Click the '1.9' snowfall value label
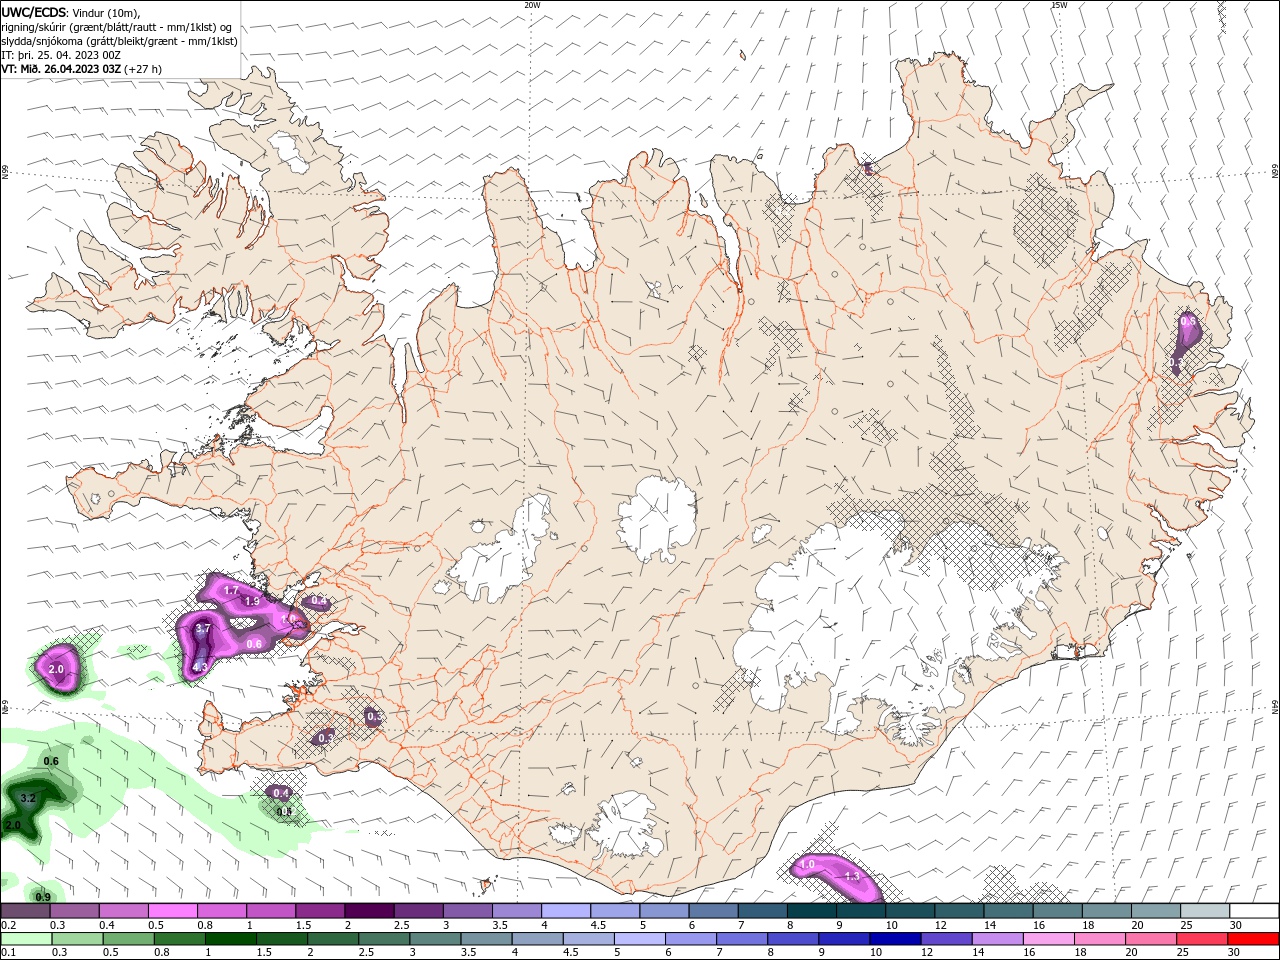Image resolution: width=1280 pixels, height=960 pixels. [252, 601]
